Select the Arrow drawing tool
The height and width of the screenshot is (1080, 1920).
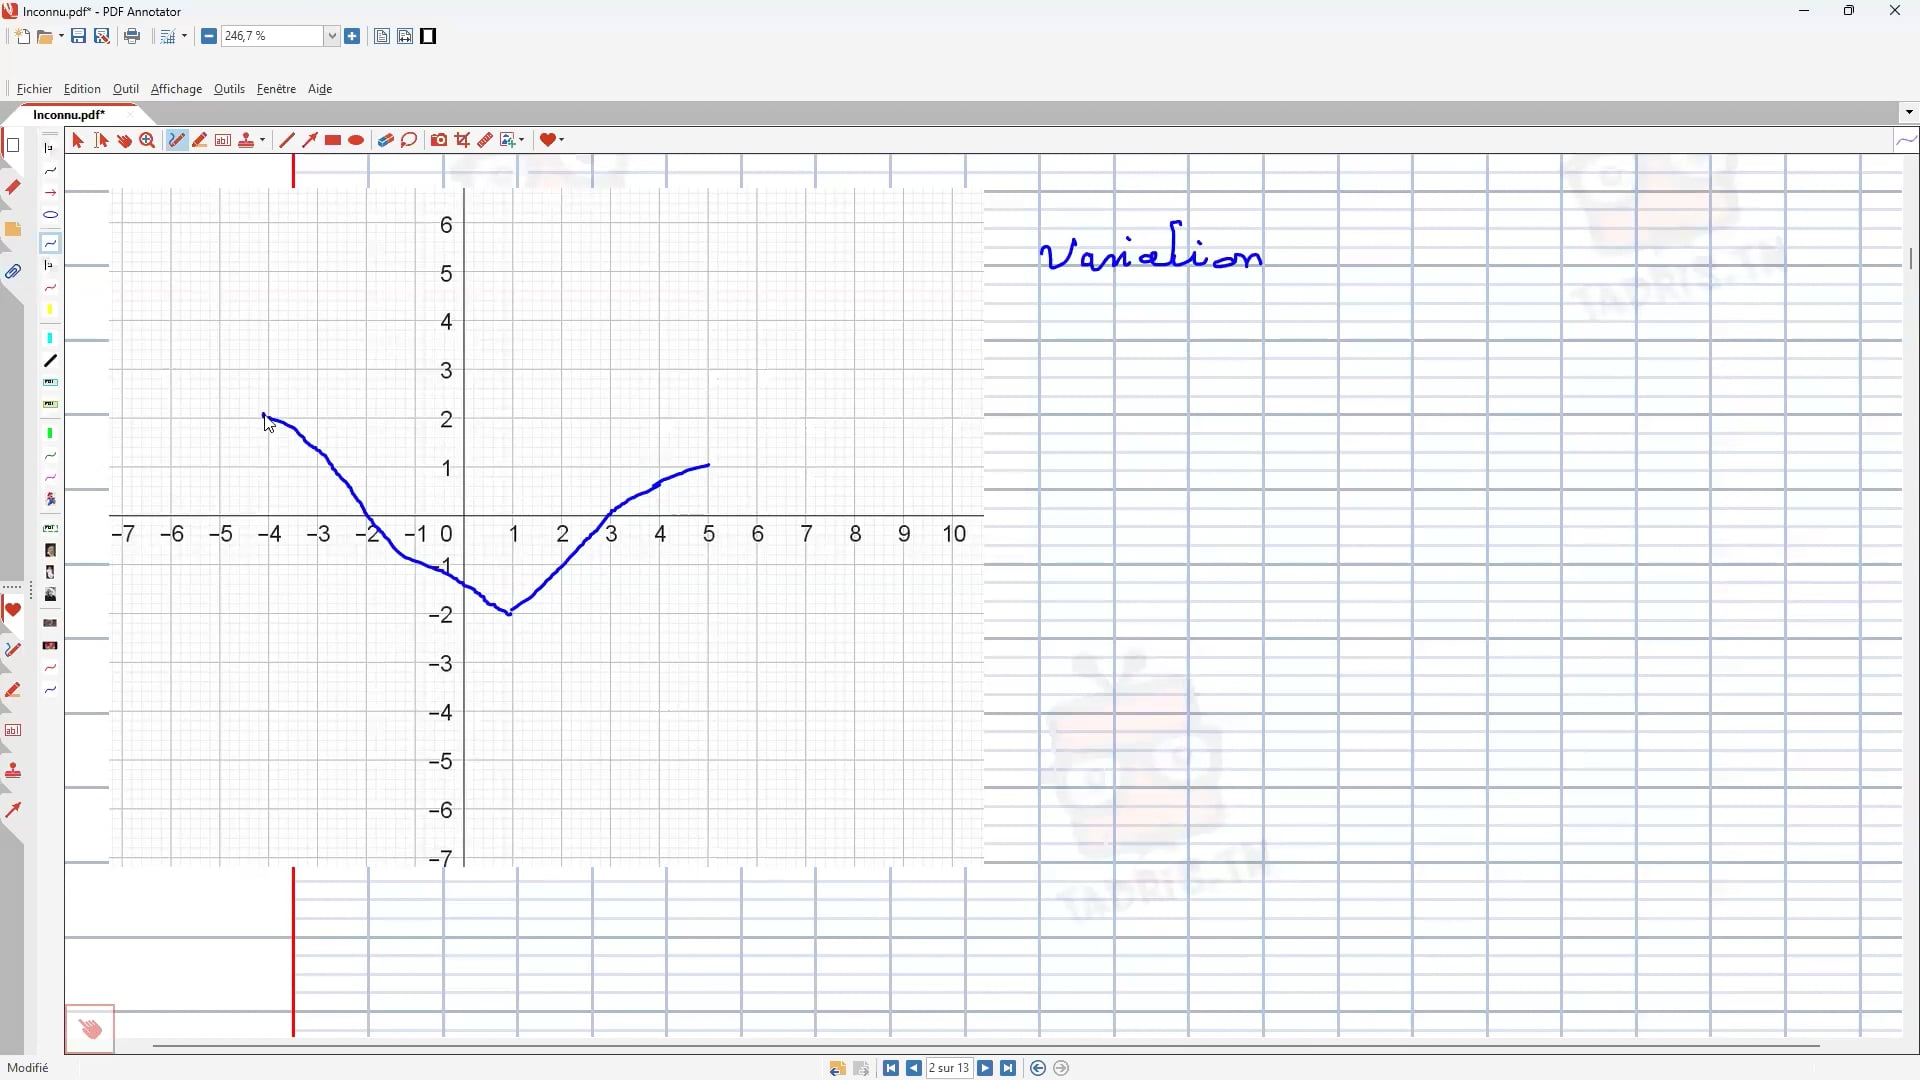pos(310,140)
